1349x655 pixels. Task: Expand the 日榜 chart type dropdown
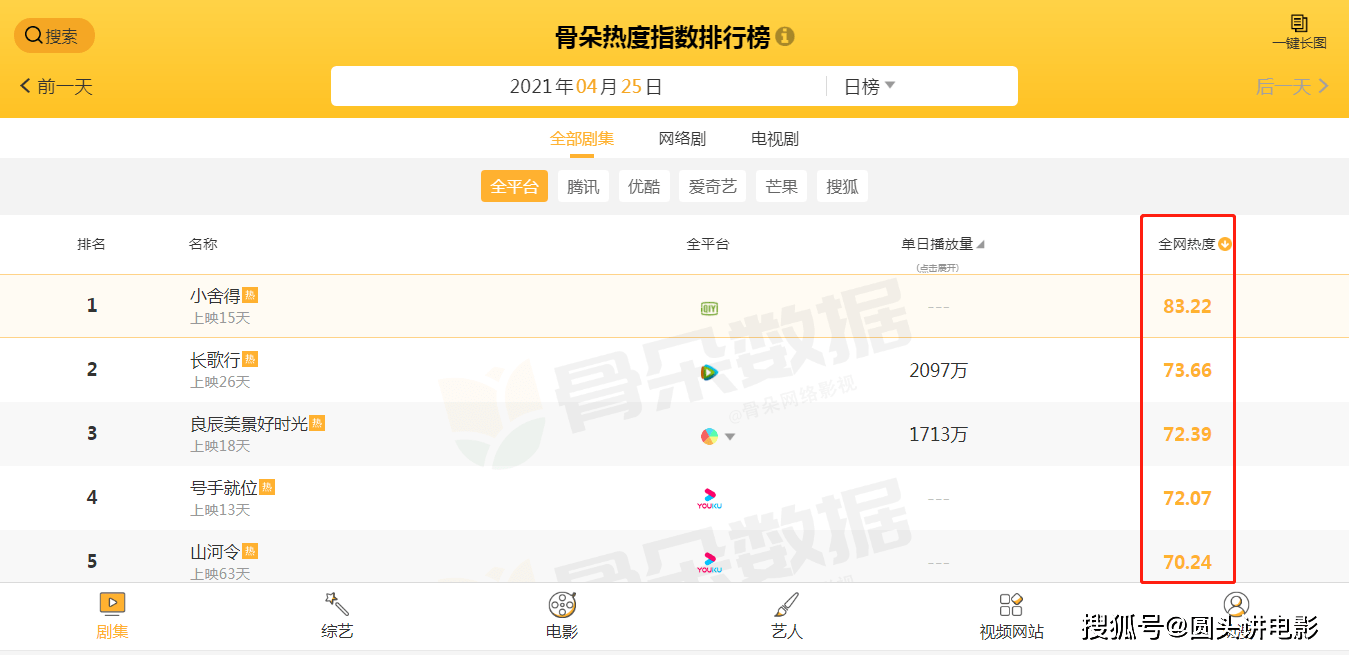coord(870,86)
